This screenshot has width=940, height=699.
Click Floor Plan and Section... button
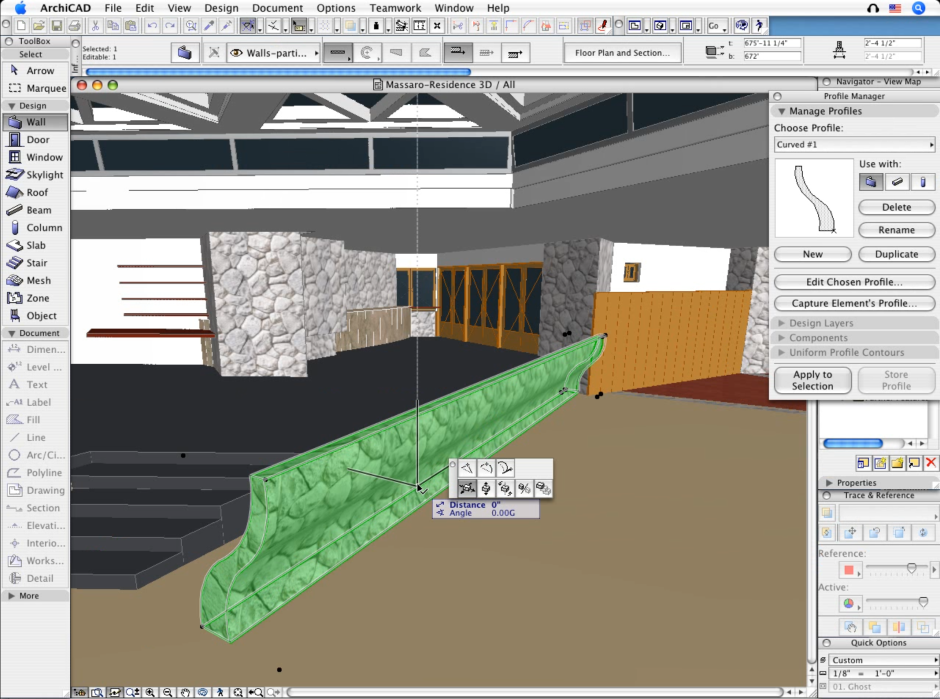622,53
